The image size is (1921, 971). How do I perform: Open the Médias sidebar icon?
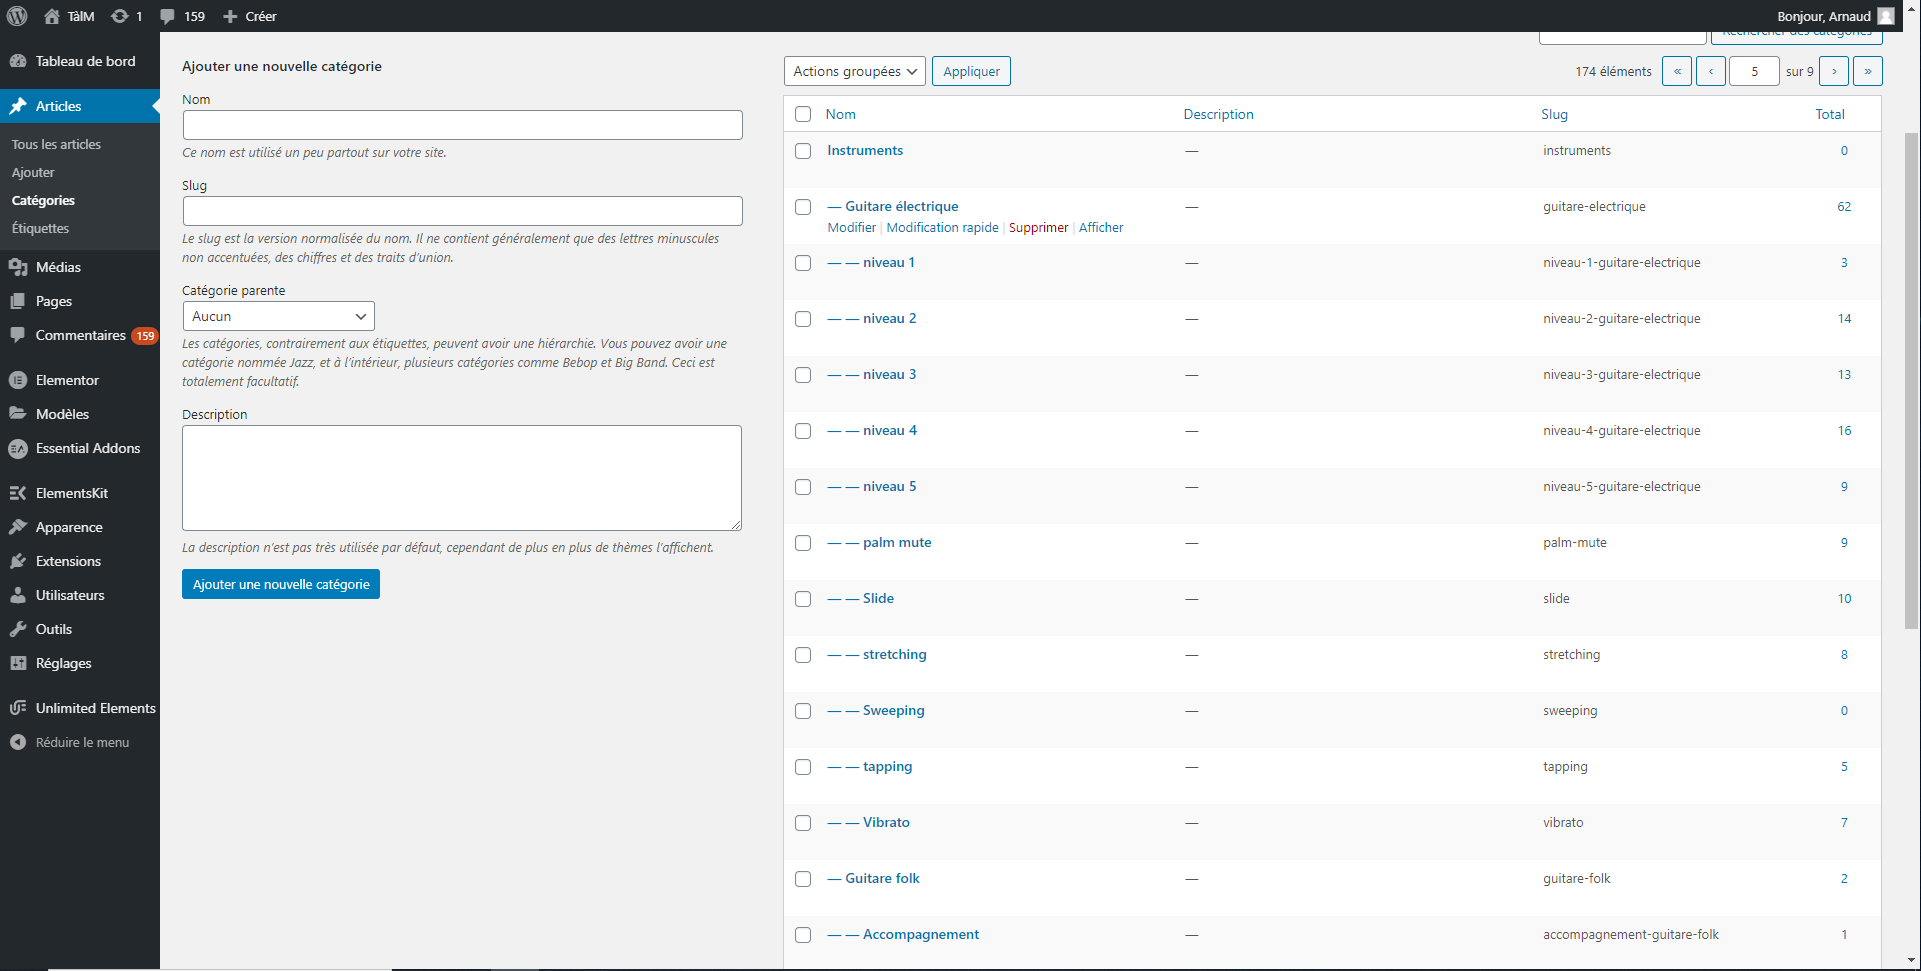tap(18, 267)
